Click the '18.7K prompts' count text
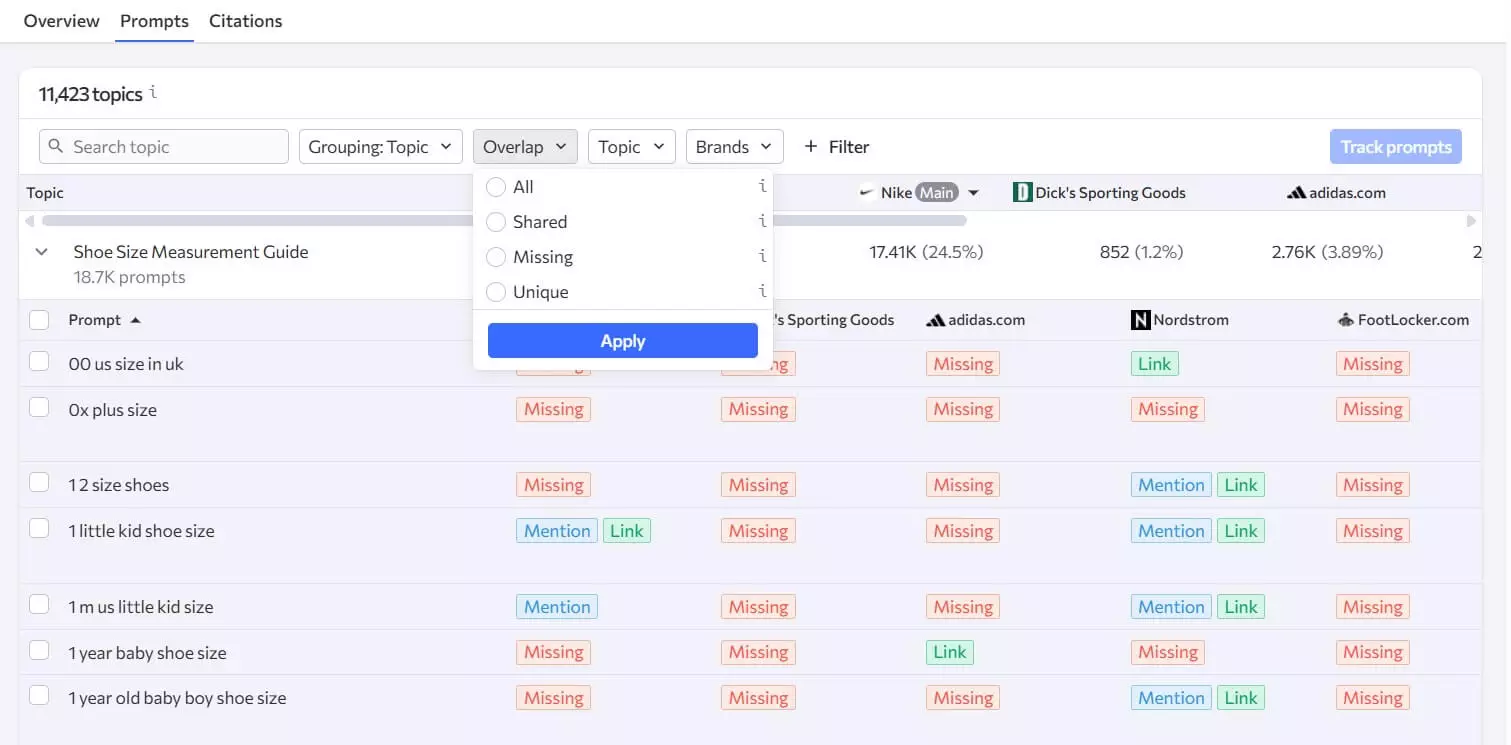Image resolution: width=1511 pixels, height=745 pixels. click(129, 277)
